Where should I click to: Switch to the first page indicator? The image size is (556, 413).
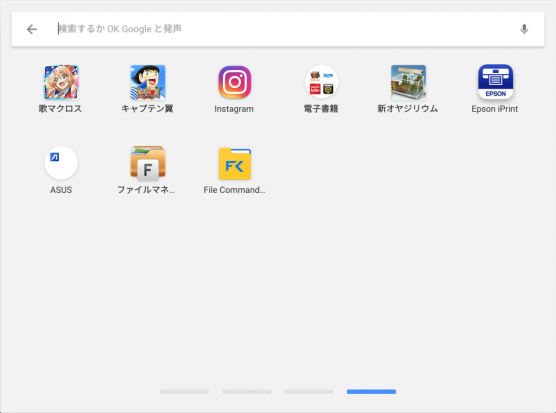(184, 392)
